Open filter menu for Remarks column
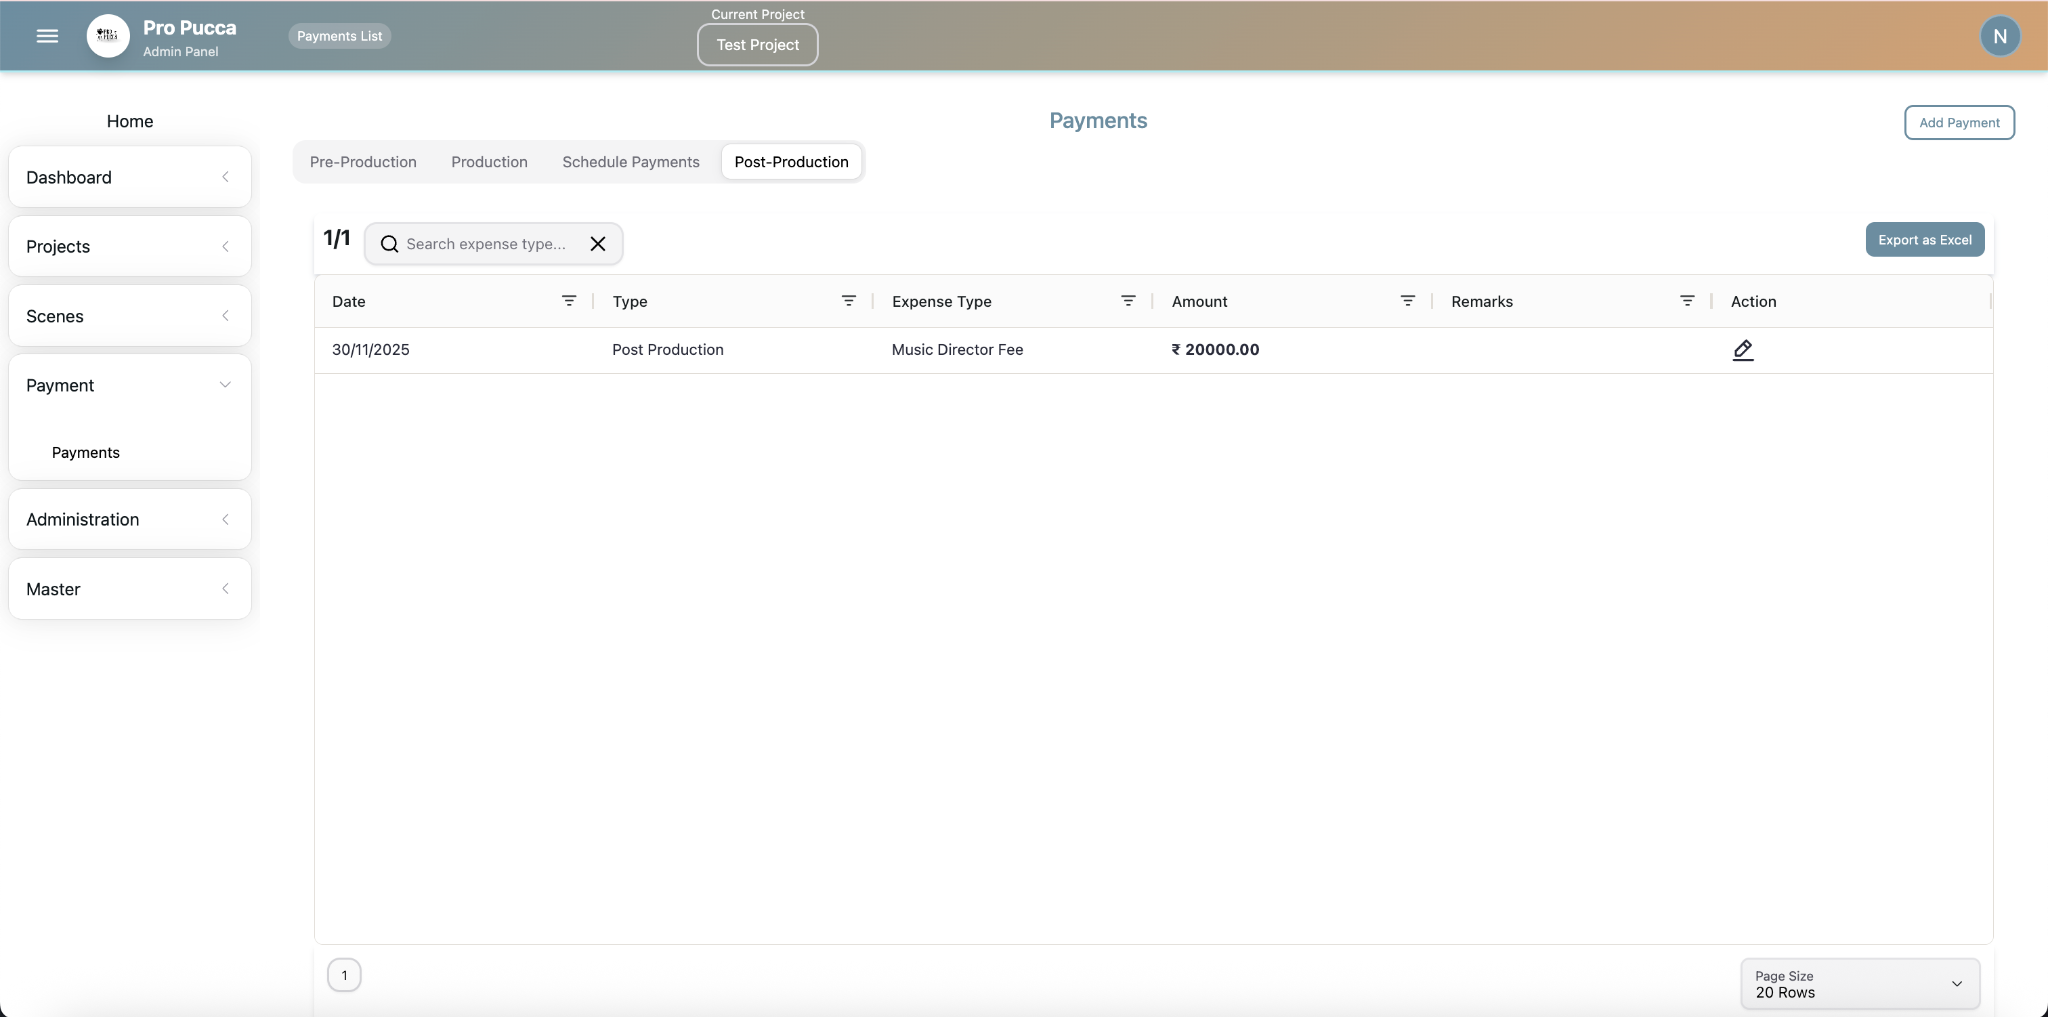The image size is (2048, 1017). 1687,301
